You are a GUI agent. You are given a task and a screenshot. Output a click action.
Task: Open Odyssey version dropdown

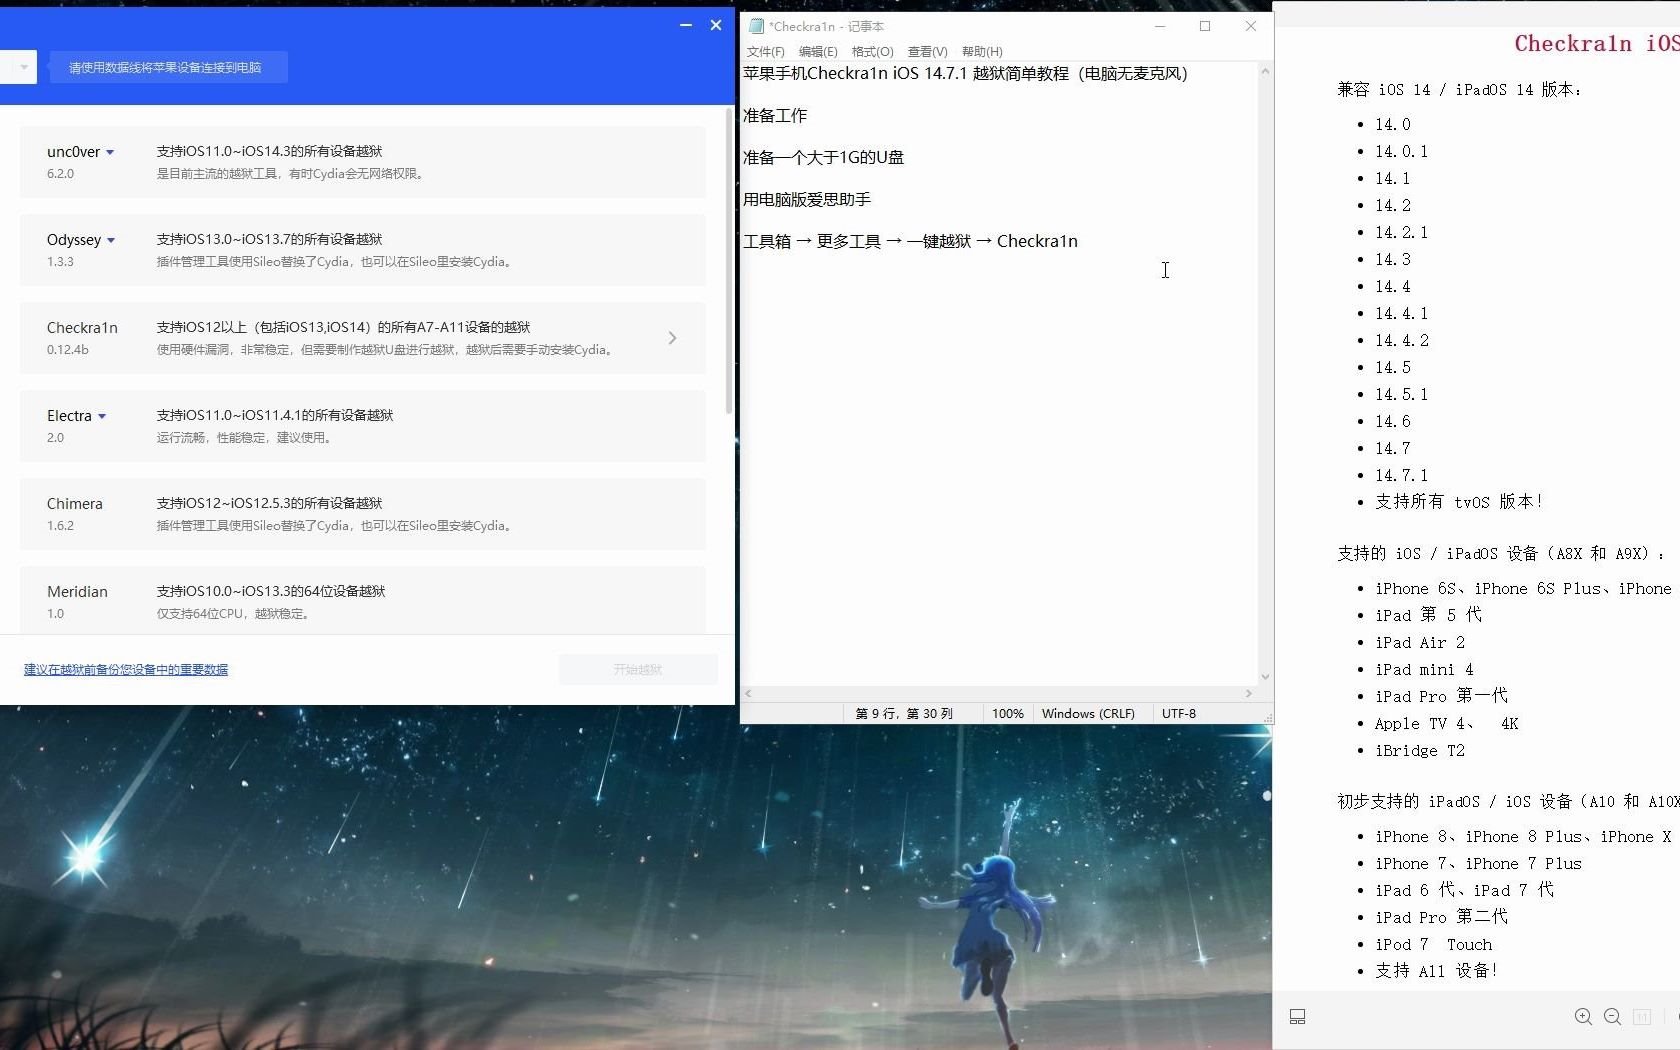[x=111, y=240]
